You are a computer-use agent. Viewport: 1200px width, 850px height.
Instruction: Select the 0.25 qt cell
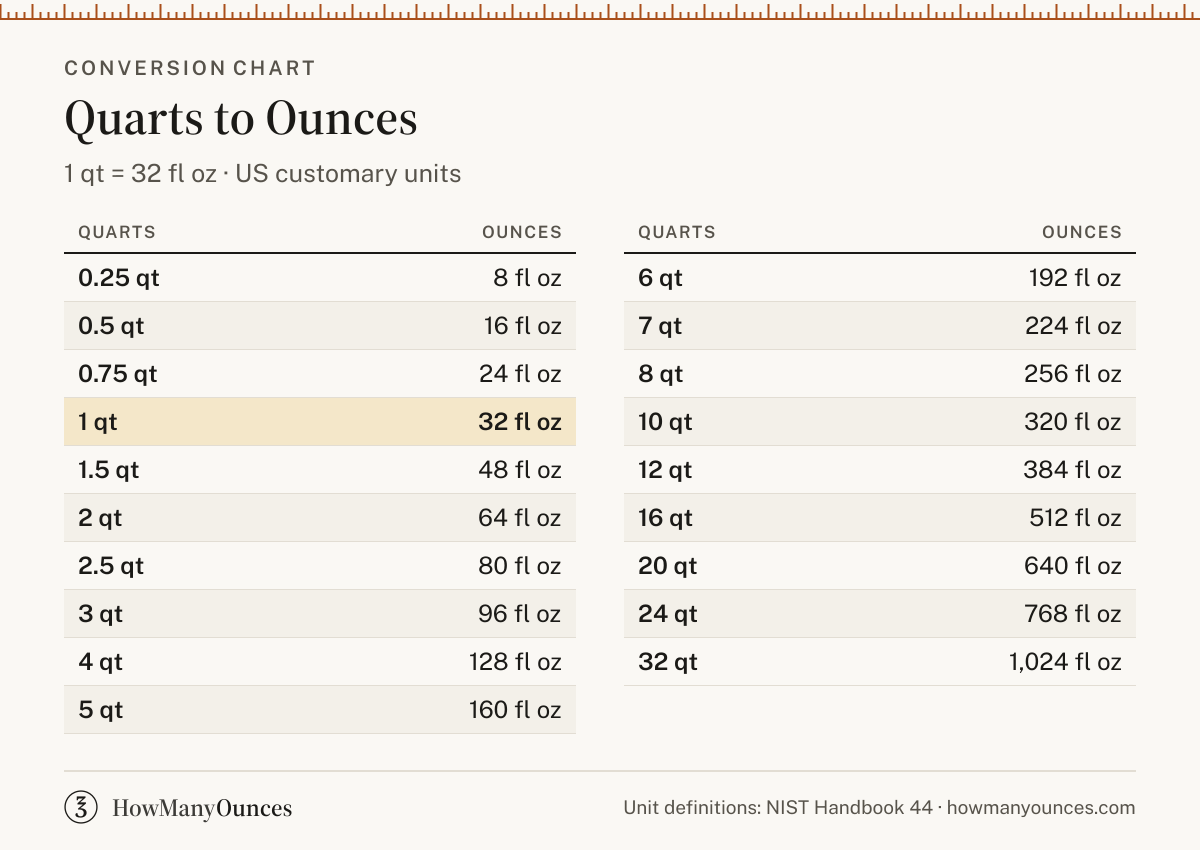119,278
